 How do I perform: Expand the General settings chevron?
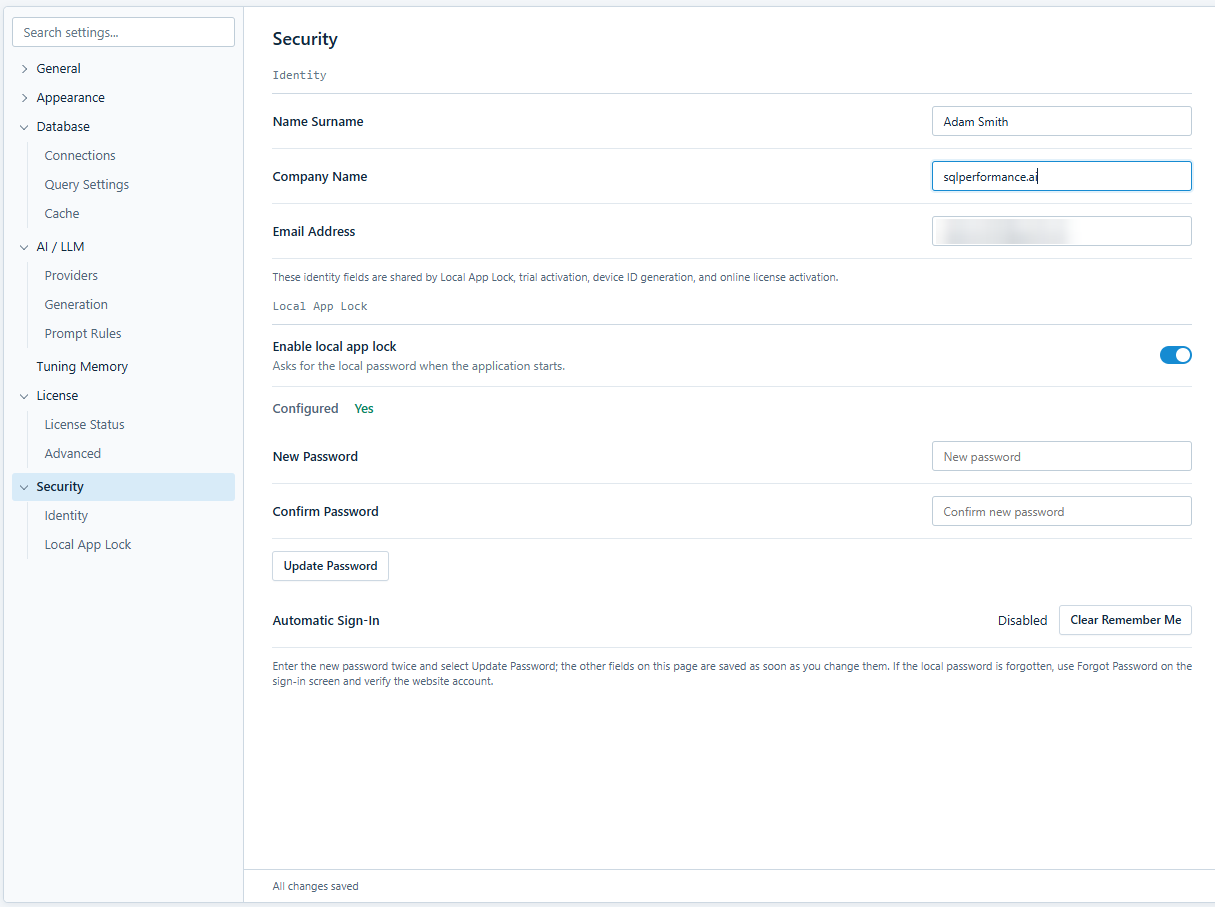pyautogui.click(x=24, y=69)
